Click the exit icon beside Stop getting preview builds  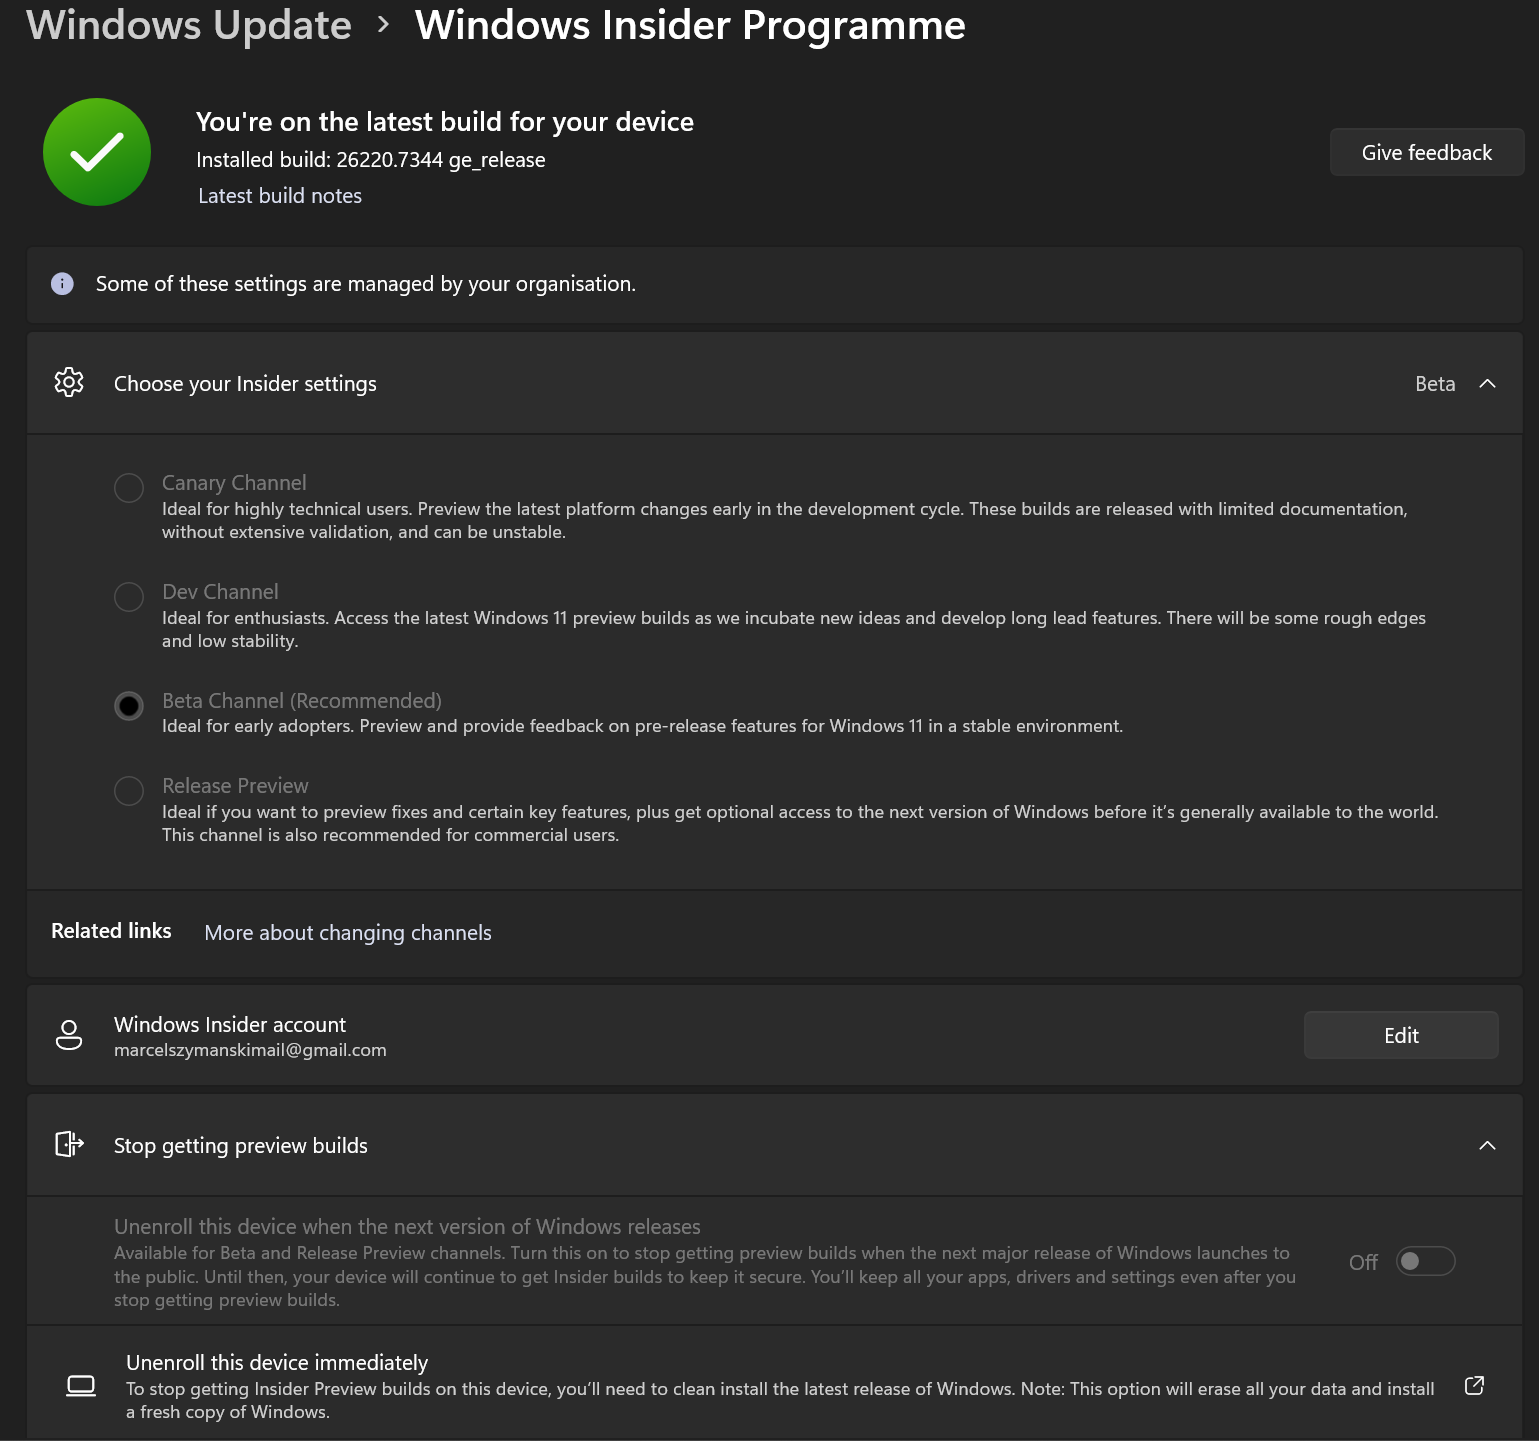69,1144
